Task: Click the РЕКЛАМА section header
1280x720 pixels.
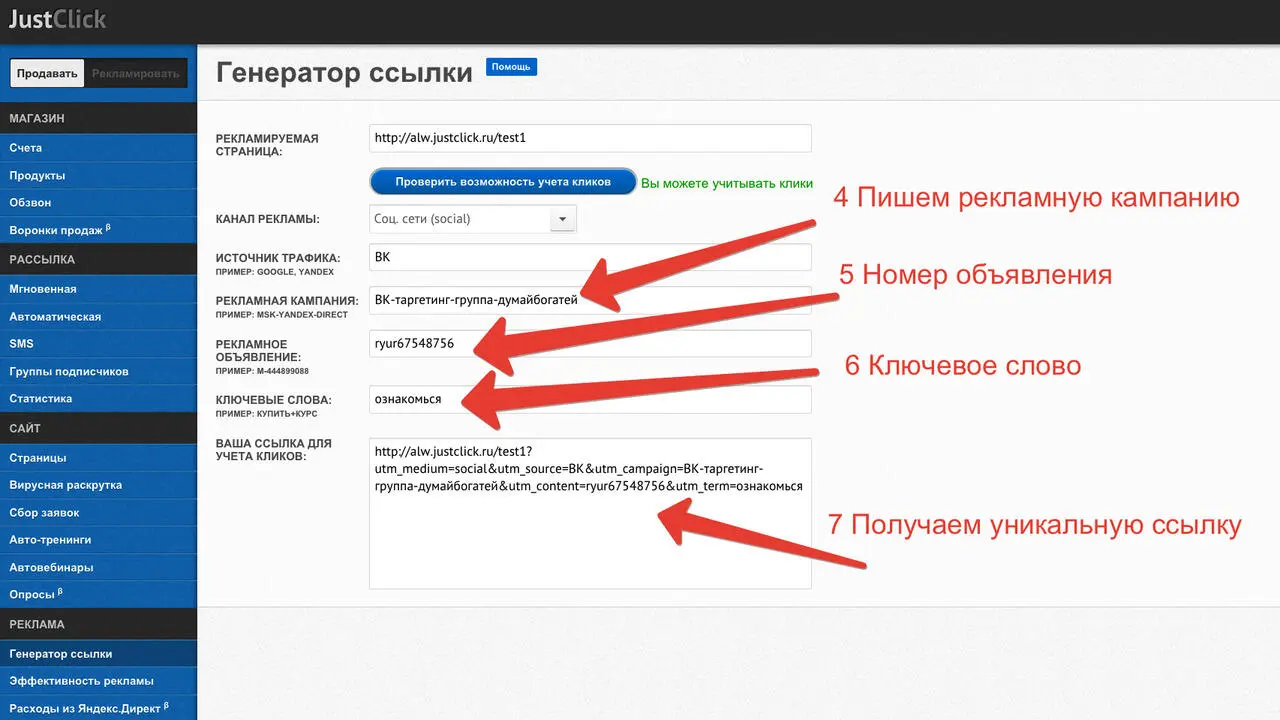Action: coord(98,624)
